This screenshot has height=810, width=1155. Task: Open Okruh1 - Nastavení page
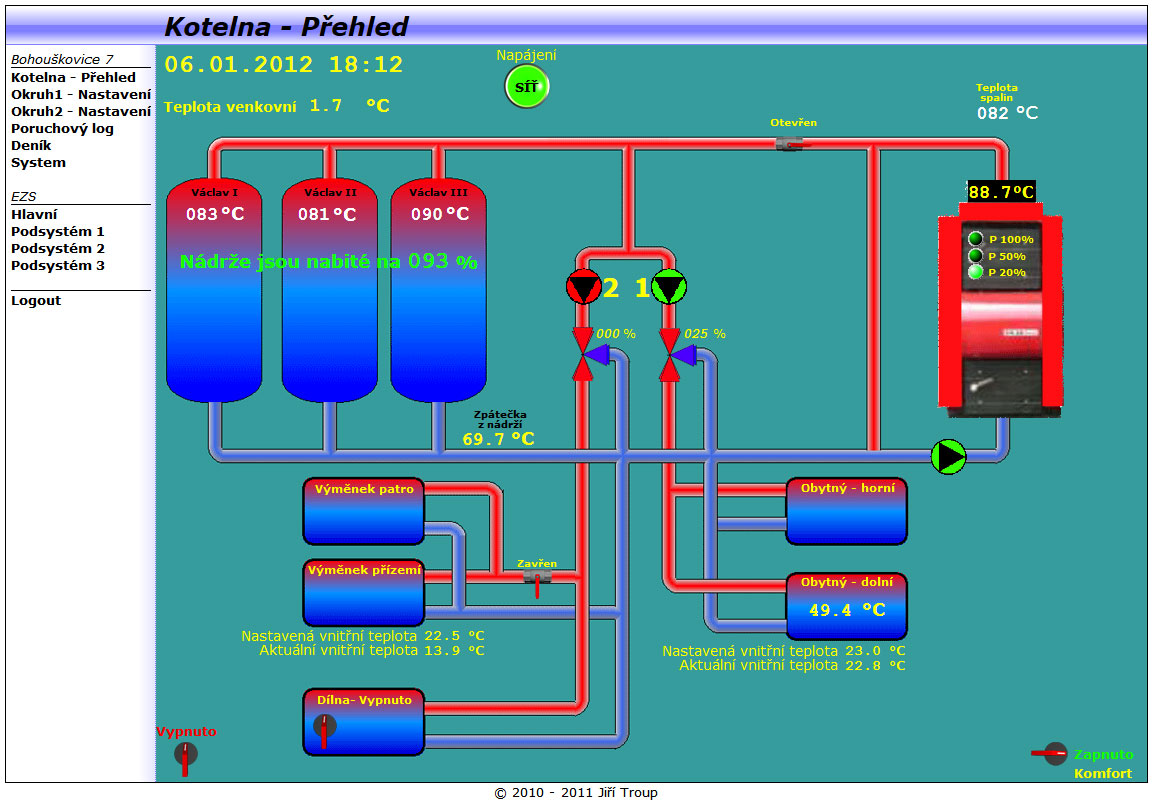click(81, 94)
